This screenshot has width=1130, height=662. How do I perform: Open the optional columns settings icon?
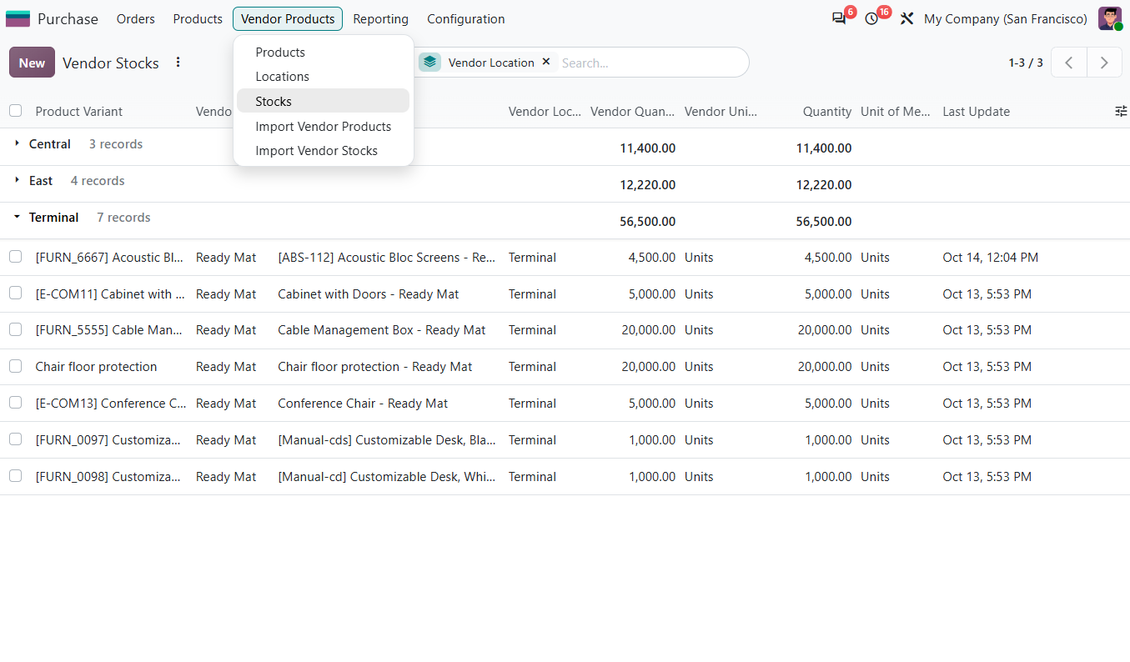pyautogui.click(x=1121, y=111)
